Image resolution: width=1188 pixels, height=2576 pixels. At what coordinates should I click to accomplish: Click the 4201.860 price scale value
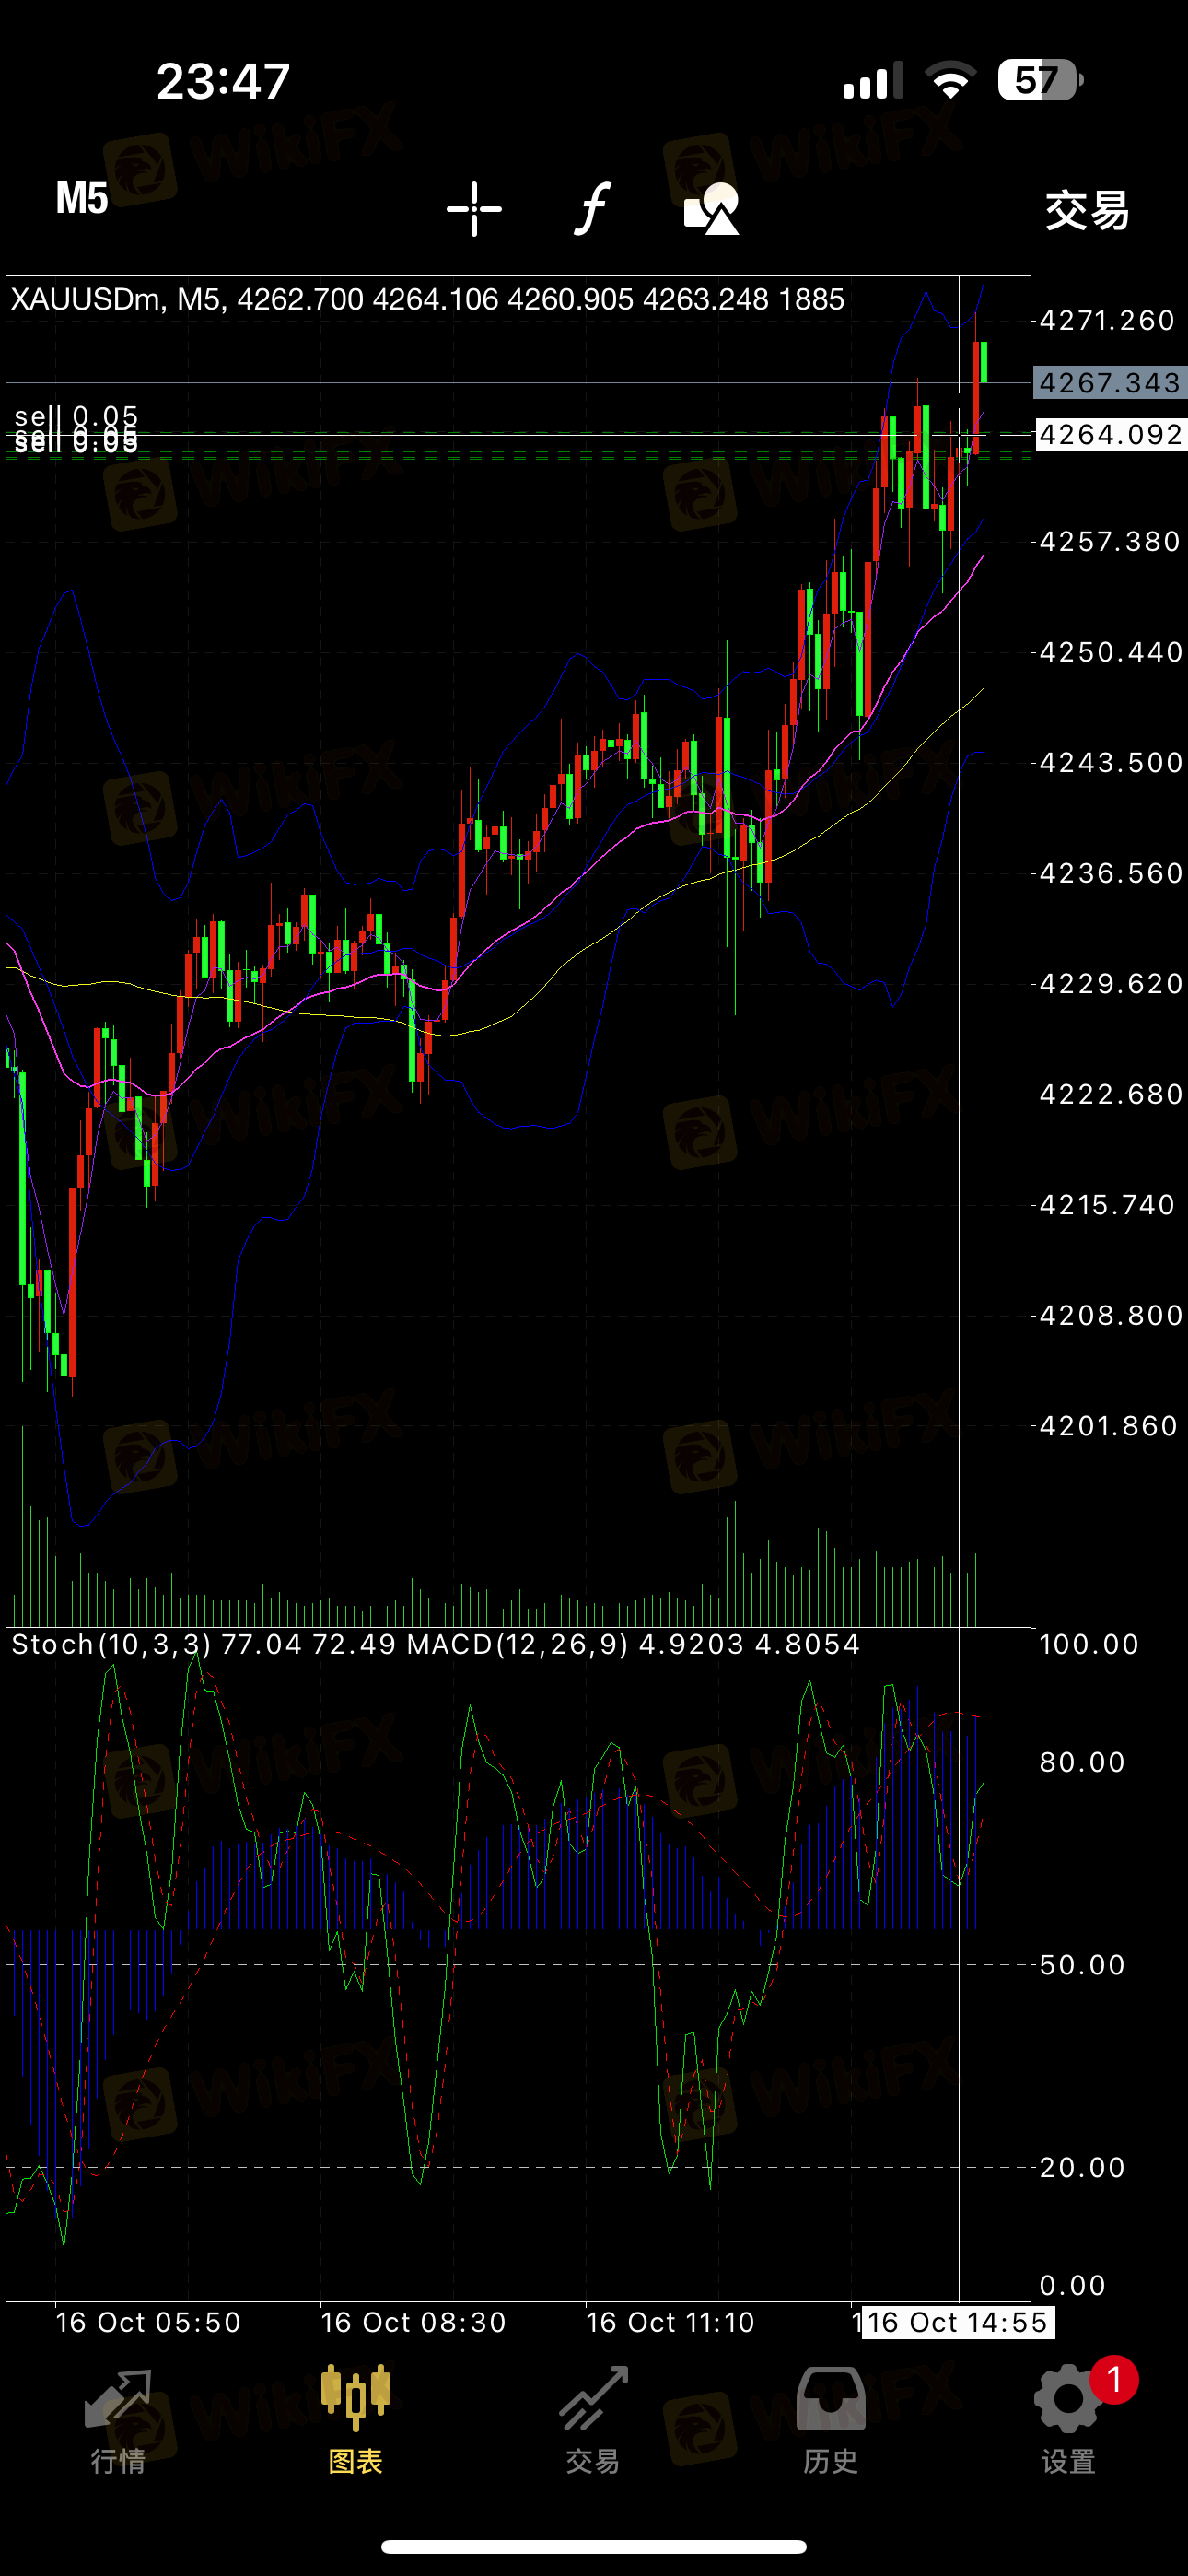(1109, 1425)
